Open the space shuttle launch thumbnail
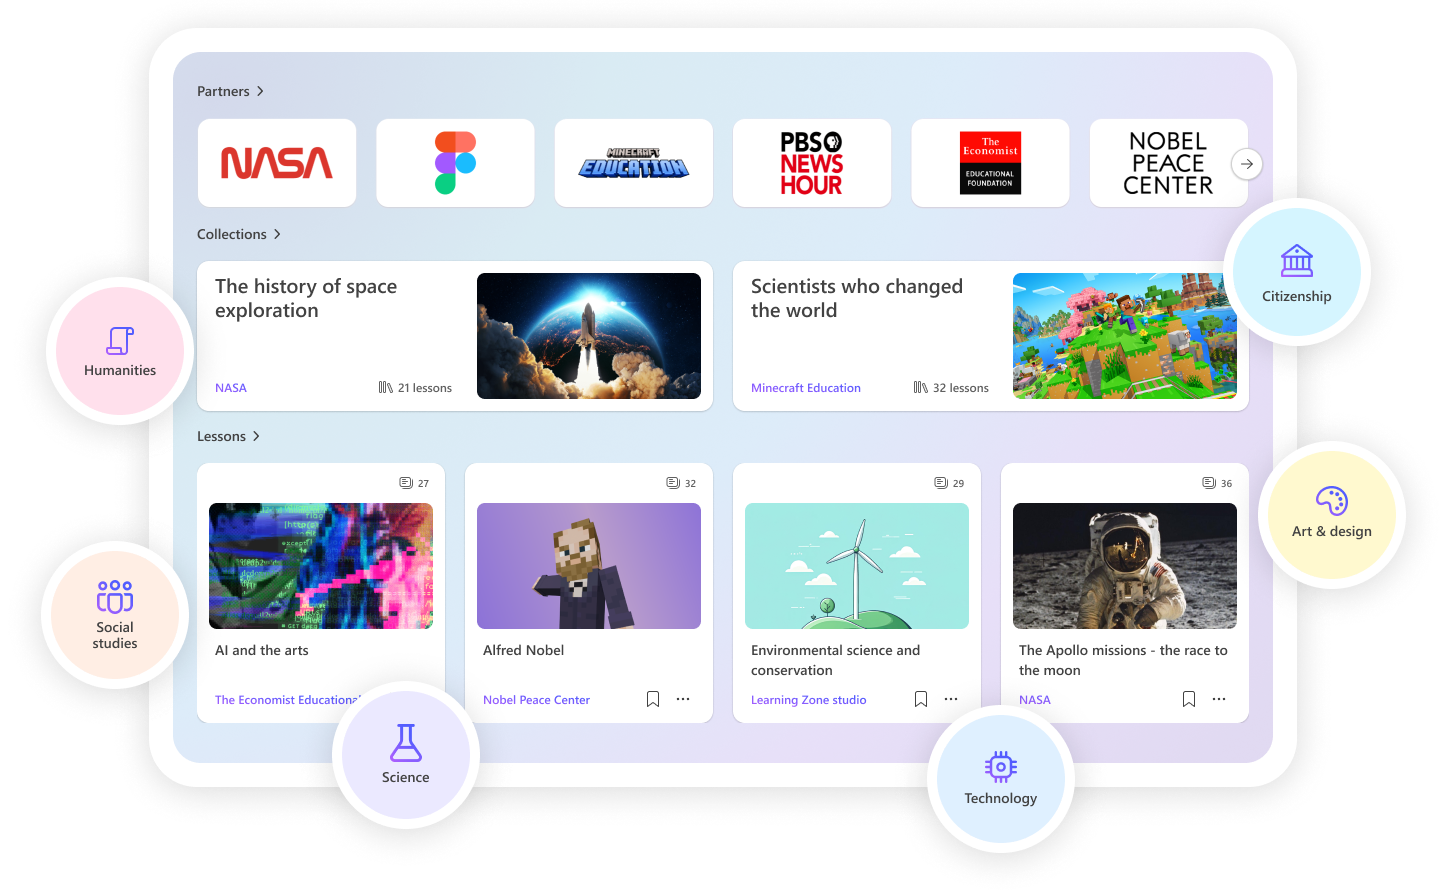This screenshot has width=1445, height=892. point(589,336)
